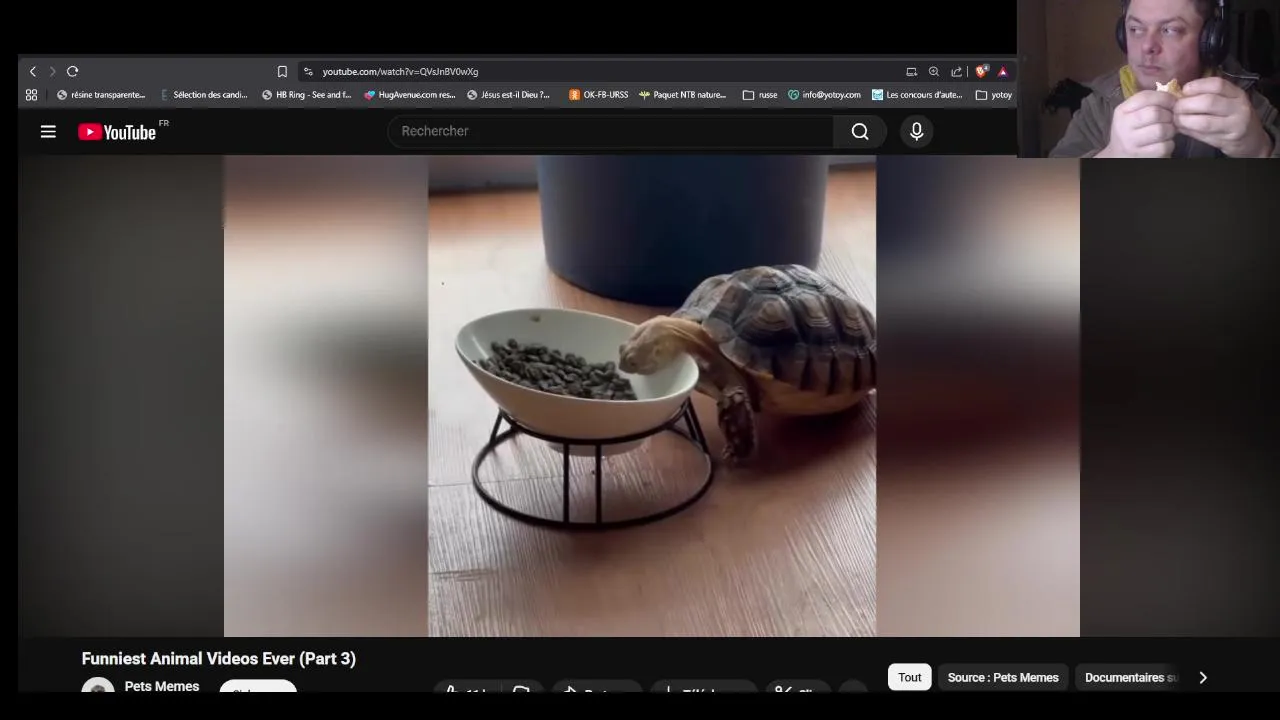1280x720 pixels.
Task: Open the 'Paquet NTB nature' bookmark
Action: pos(683,95)
